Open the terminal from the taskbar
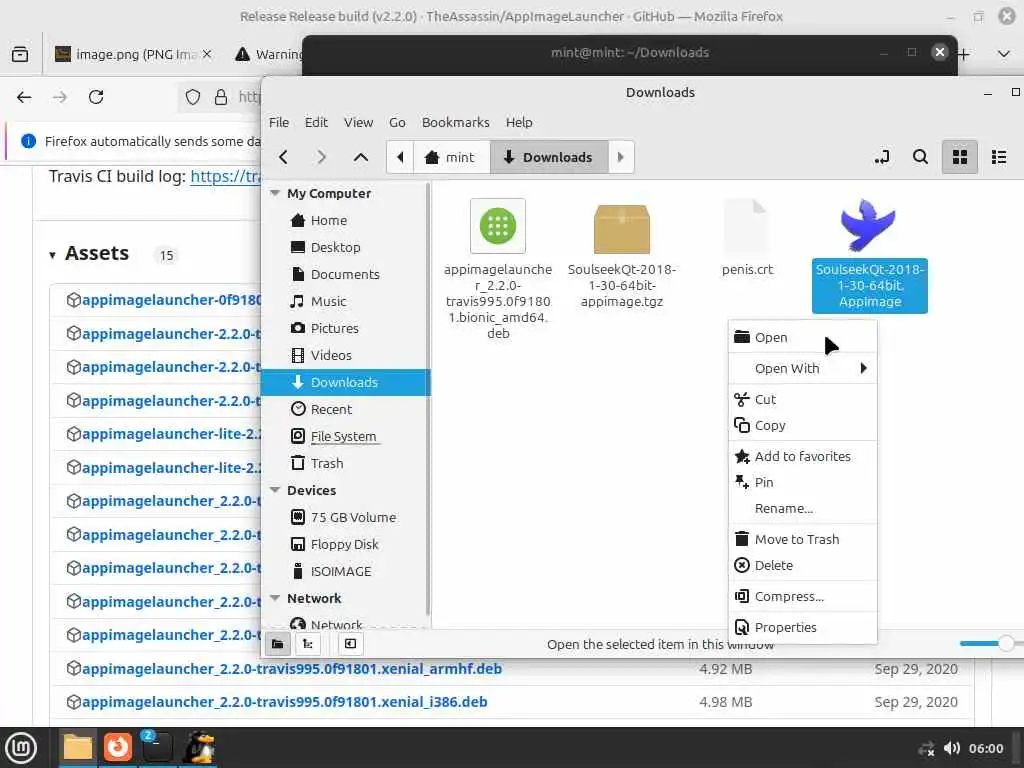This screenshot has height=768, width=1024. point(155,748)
